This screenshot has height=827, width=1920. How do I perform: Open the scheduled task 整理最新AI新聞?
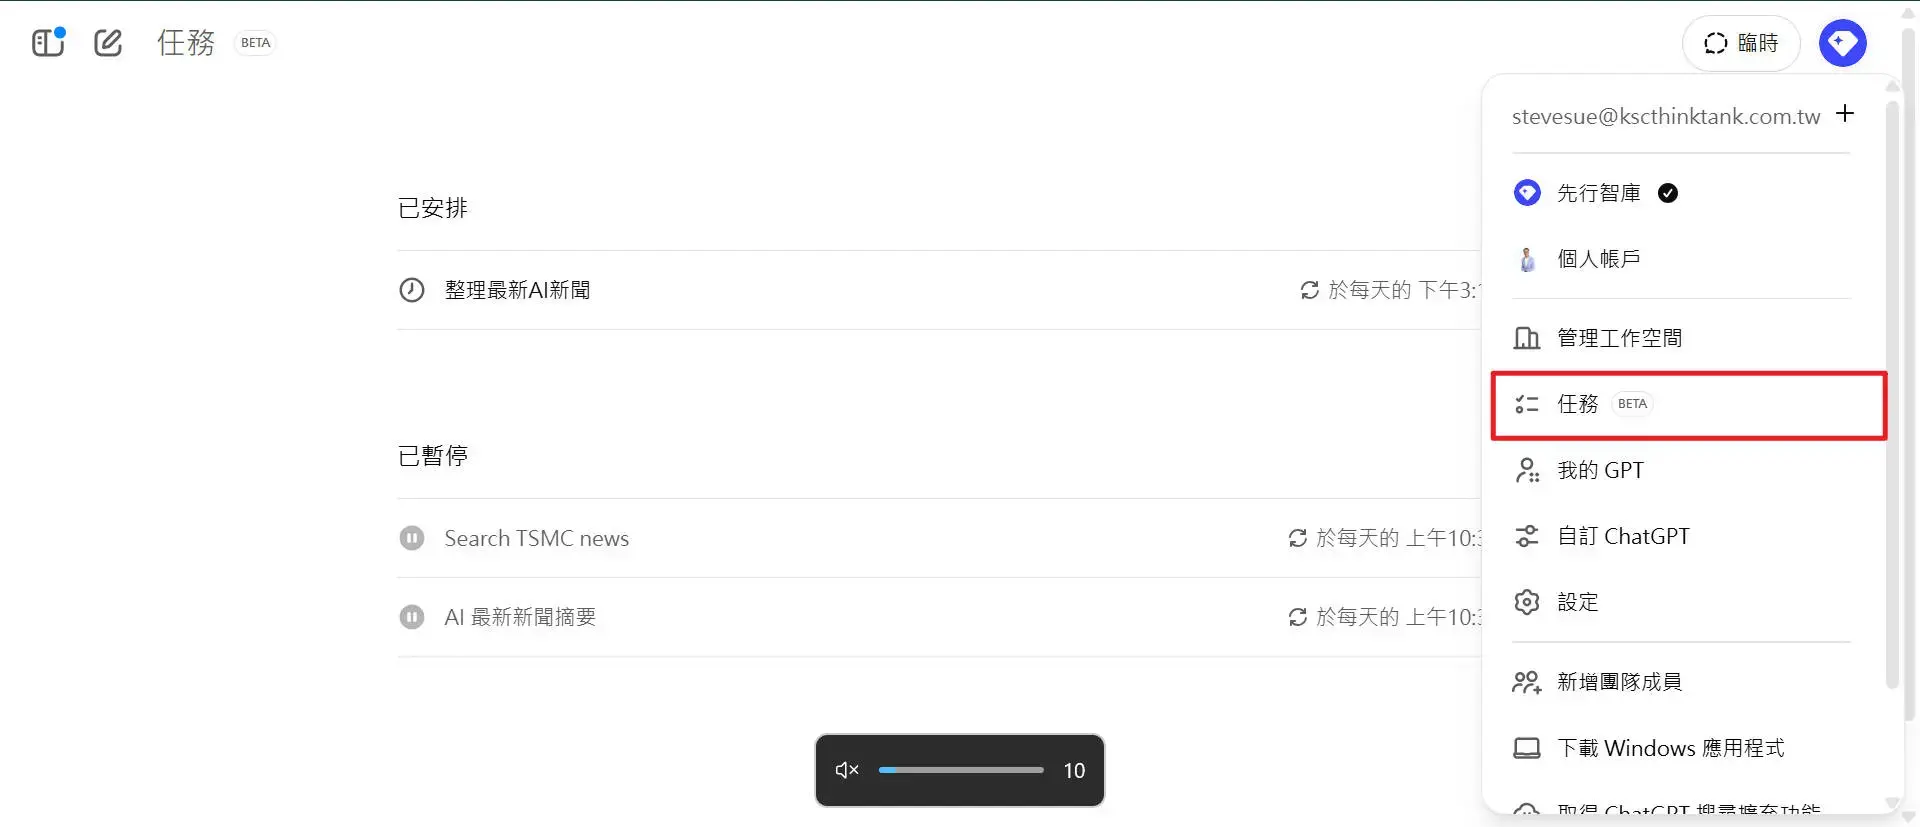pyautogui.click(x=517, y=290)
